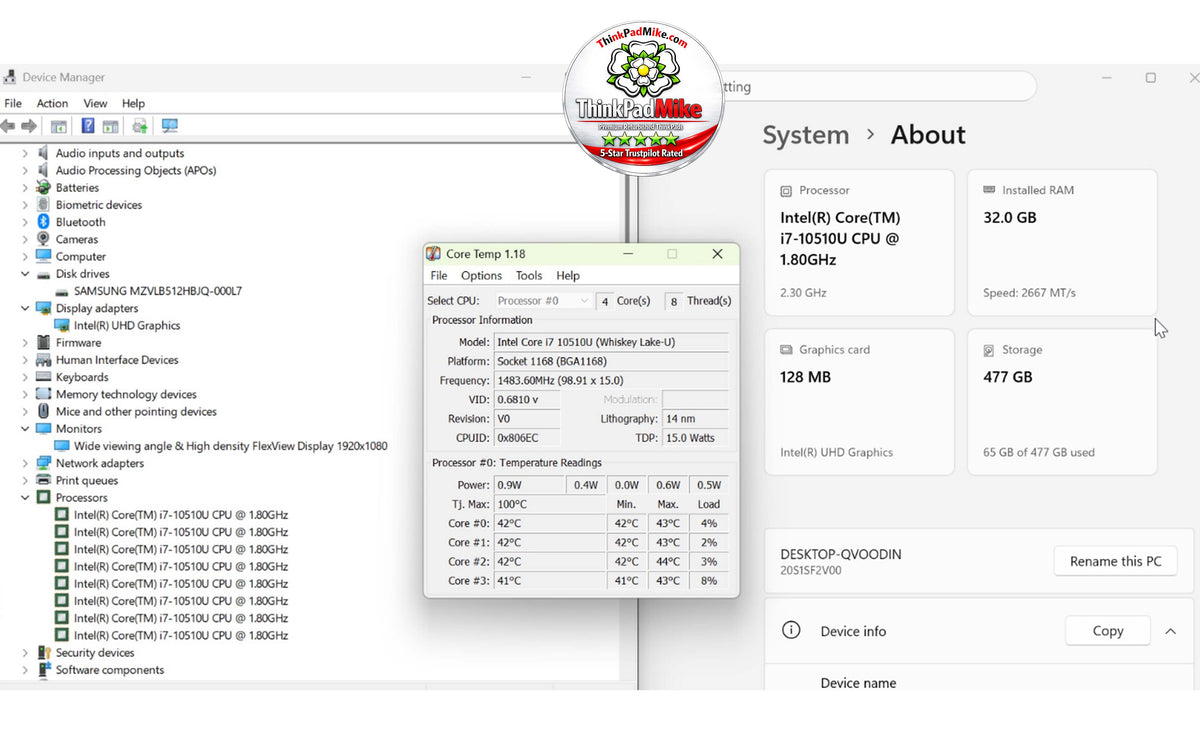Toggle the show/hide console tree toolbar icon
Image resolution: width=1200 pixels, height=754 pixels.
click(x=59, y=126)
